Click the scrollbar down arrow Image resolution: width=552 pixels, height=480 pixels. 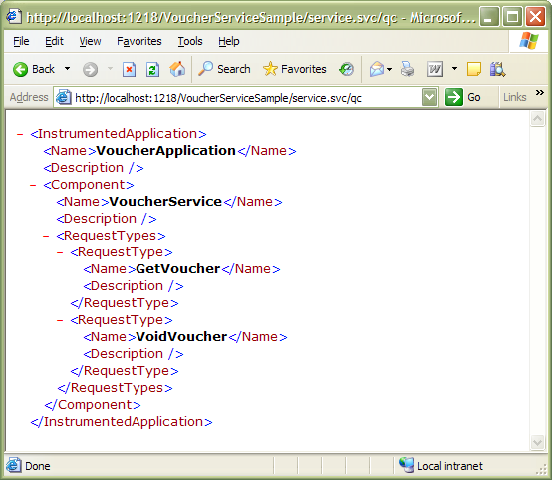pos(537,442)
